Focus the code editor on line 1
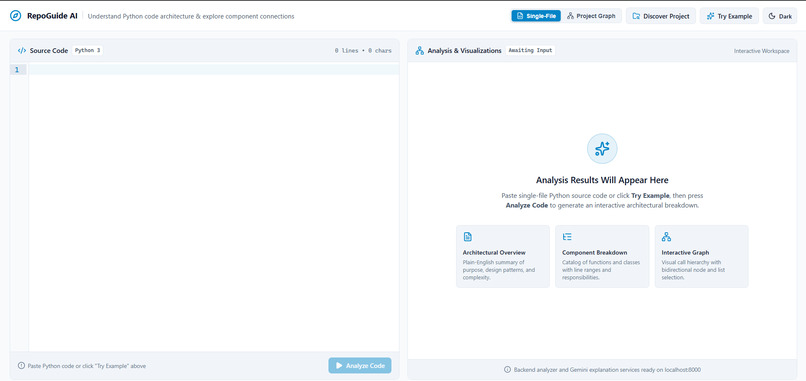The height and width of the screenshot is (381, 806). 214,69
